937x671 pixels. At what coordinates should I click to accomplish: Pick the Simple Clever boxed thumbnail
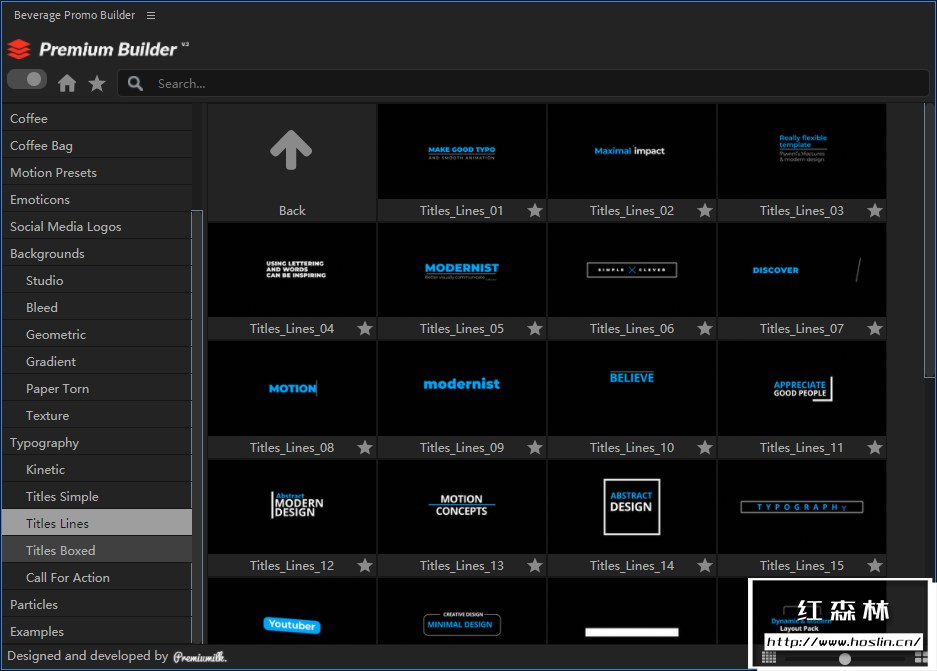coord(632,269)
